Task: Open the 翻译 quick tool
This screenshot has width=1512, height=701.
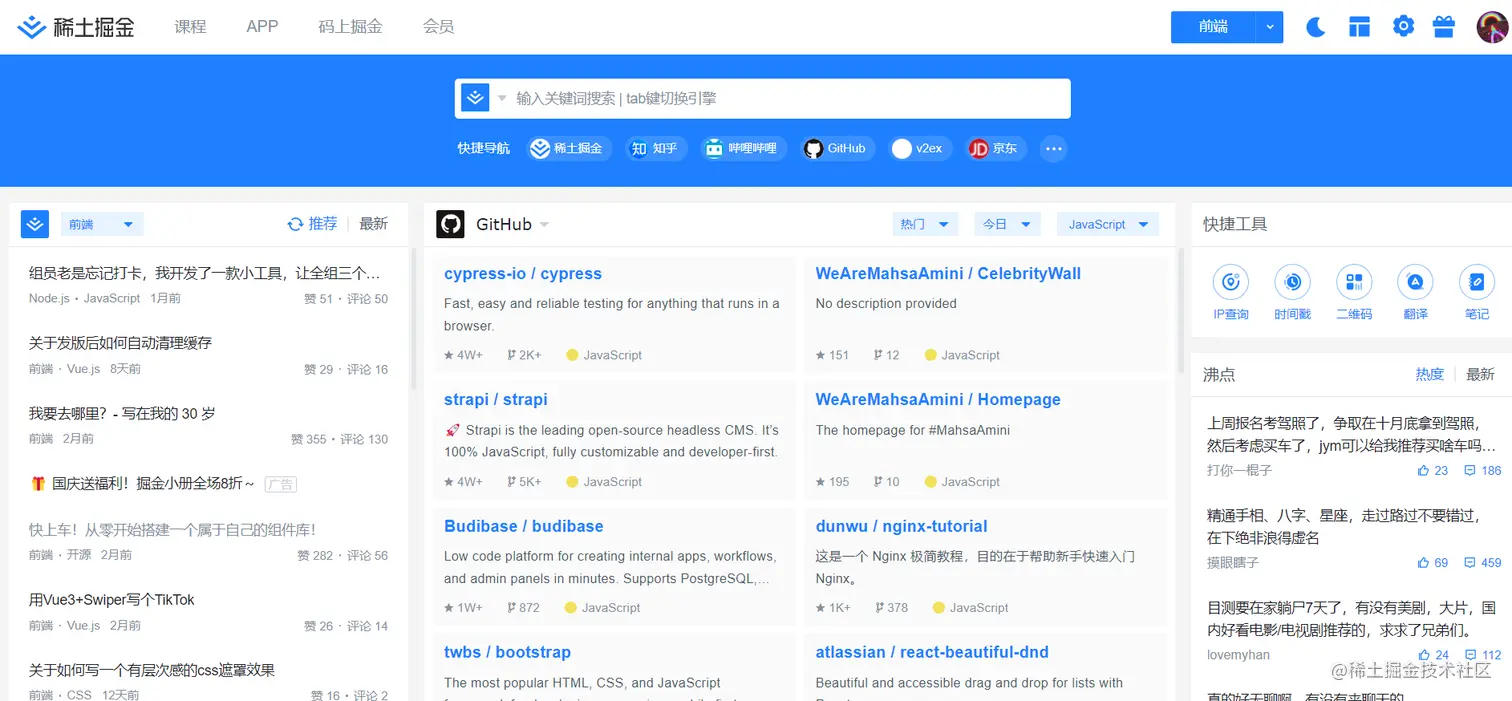Action: click(1415, 292)
